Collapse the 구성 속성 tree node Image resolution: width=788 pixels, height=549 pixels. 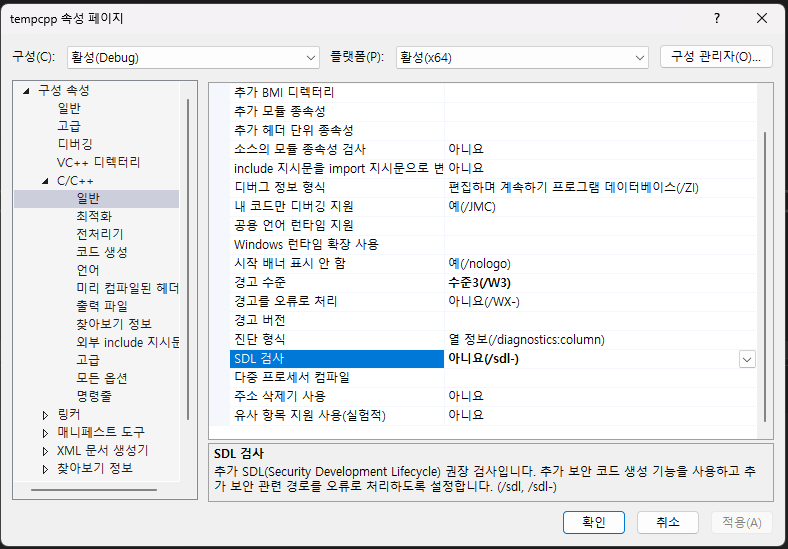point(26,91)
